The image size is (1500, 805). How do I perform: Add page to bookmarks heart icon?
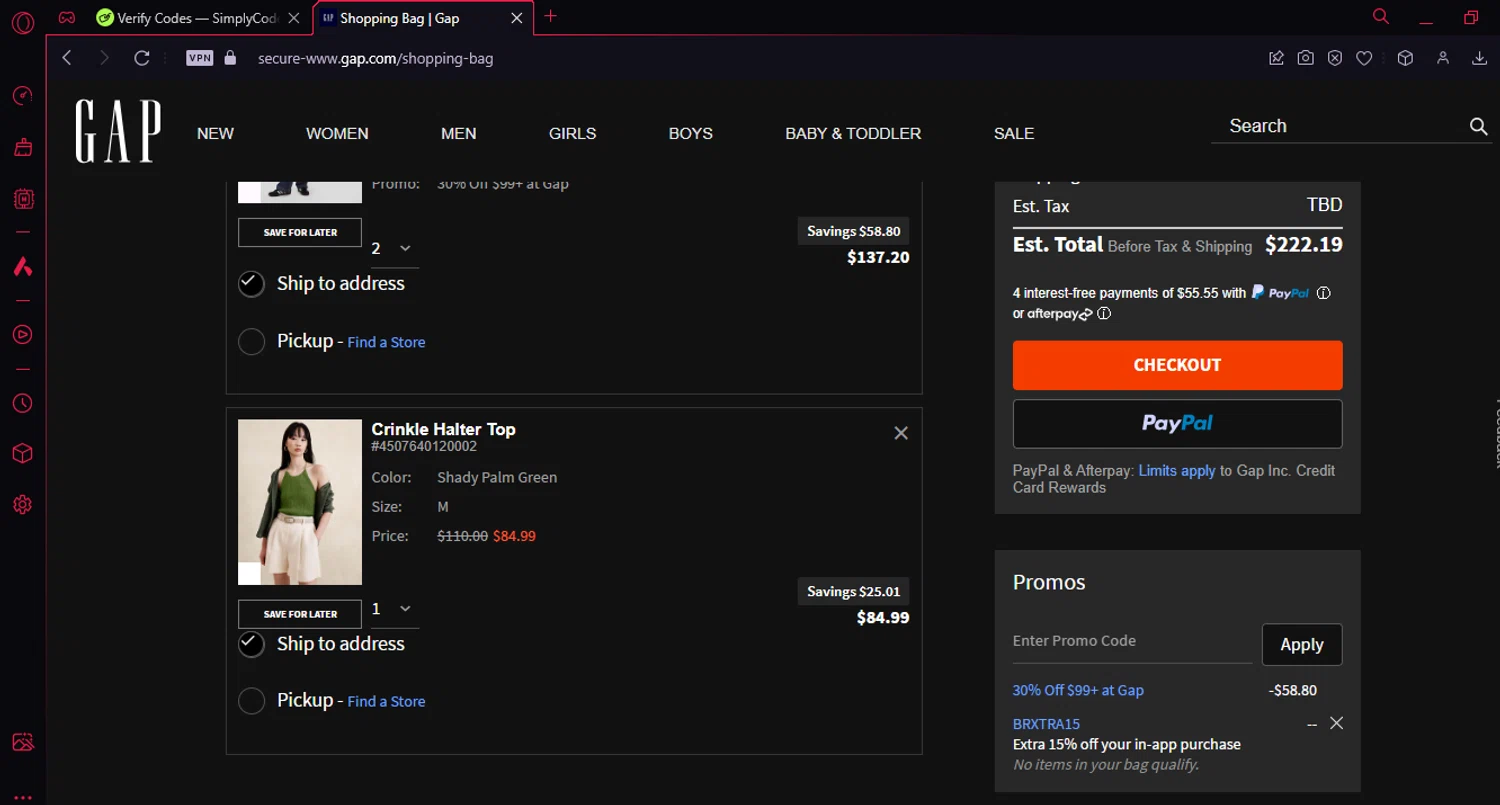tap(1364, 58)
